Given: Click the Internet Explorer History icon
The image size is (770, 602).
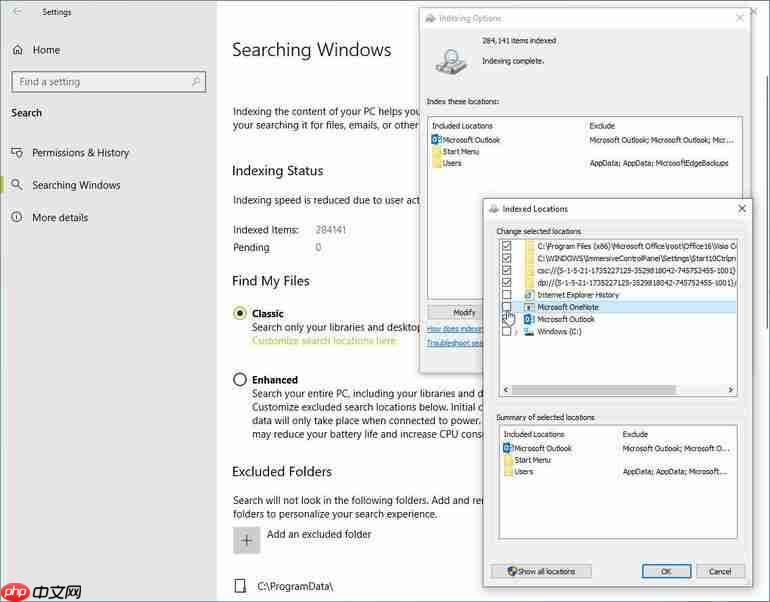Looking at the screenshot, I should click(529, 295).
